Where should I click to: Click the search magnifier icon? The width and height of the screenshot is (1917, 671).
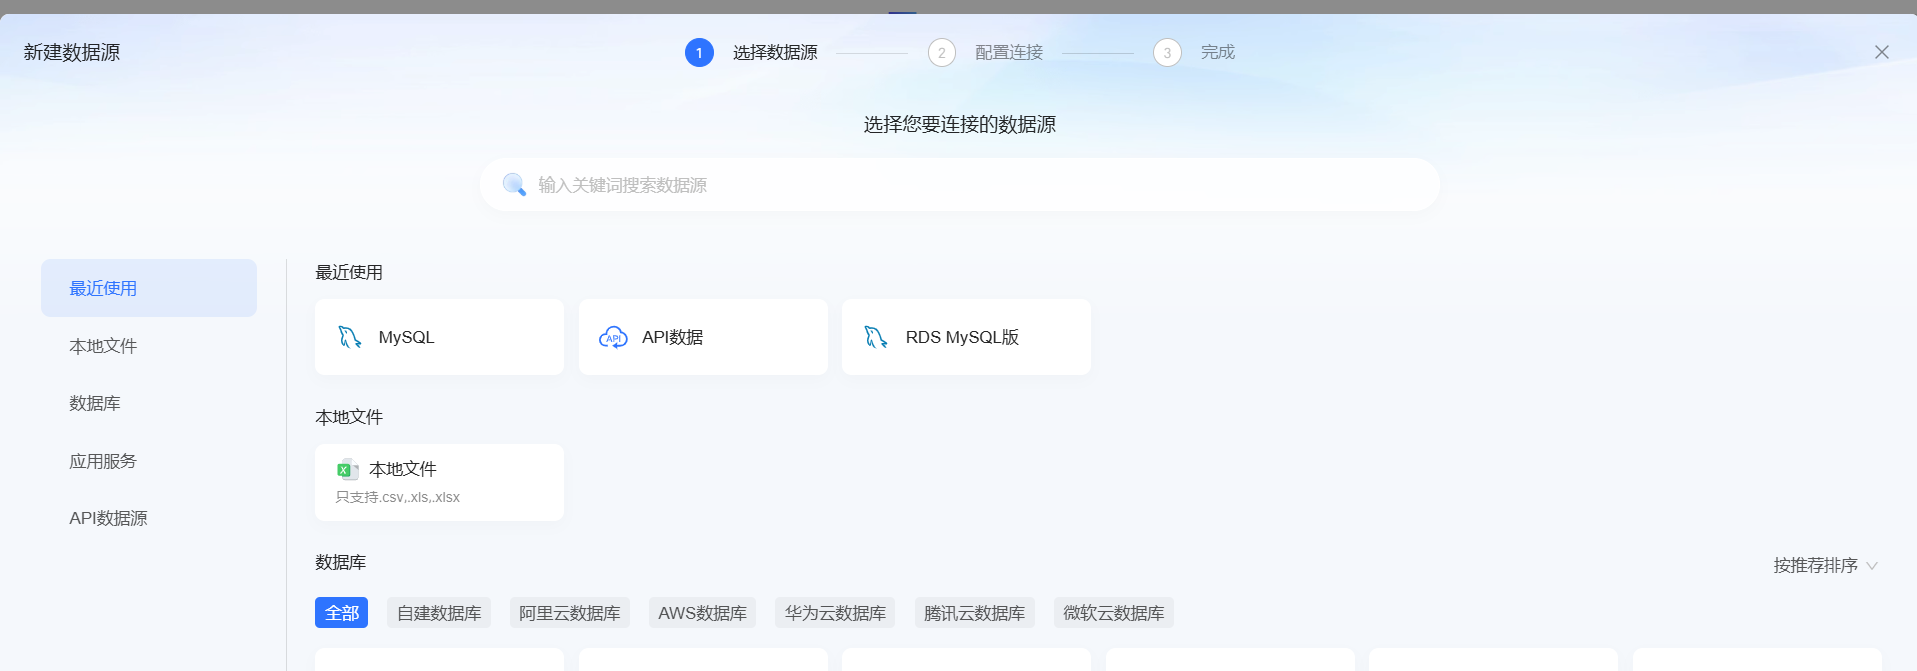pyautogui.click(x=514, y=184)
